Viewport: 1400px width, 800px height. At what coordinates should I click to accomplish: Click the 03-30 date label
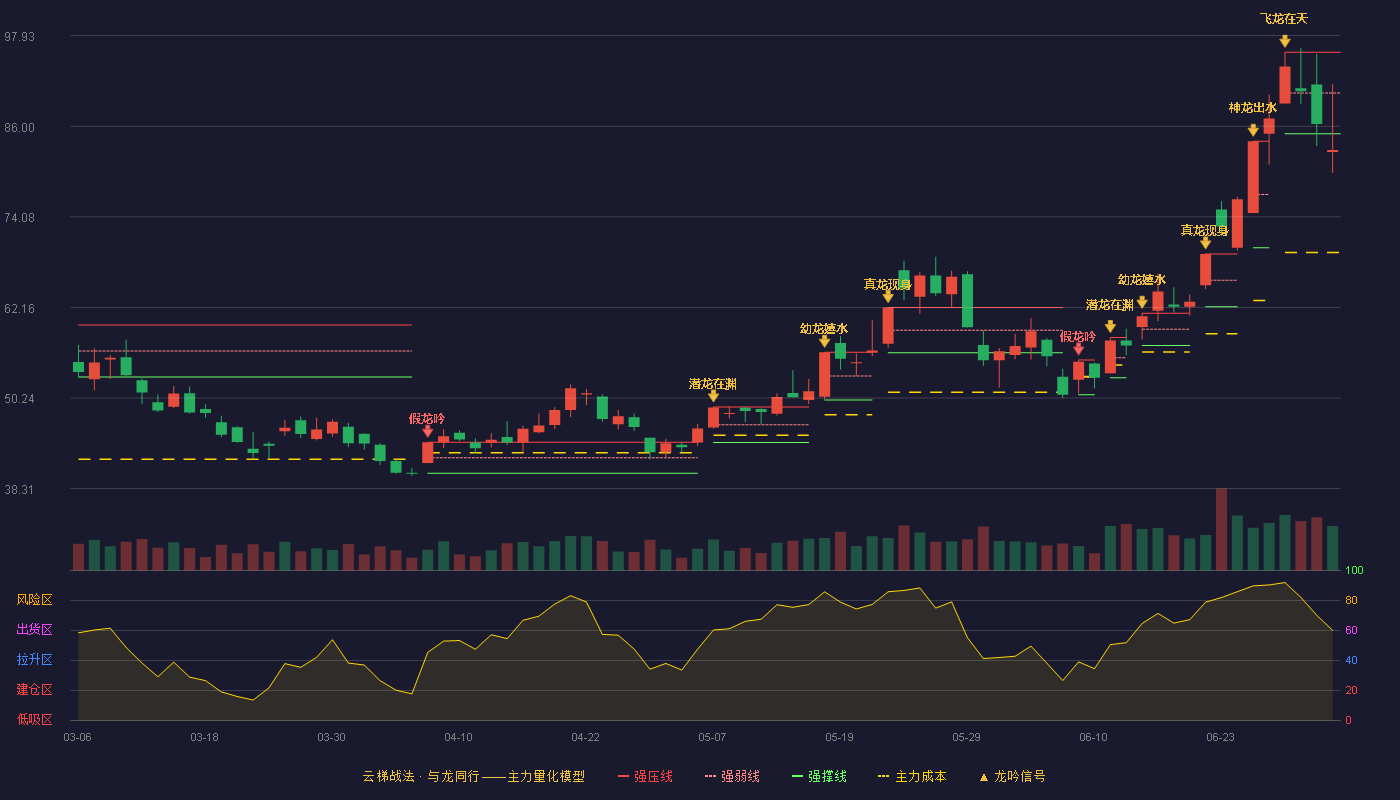(x=331, y=737)
